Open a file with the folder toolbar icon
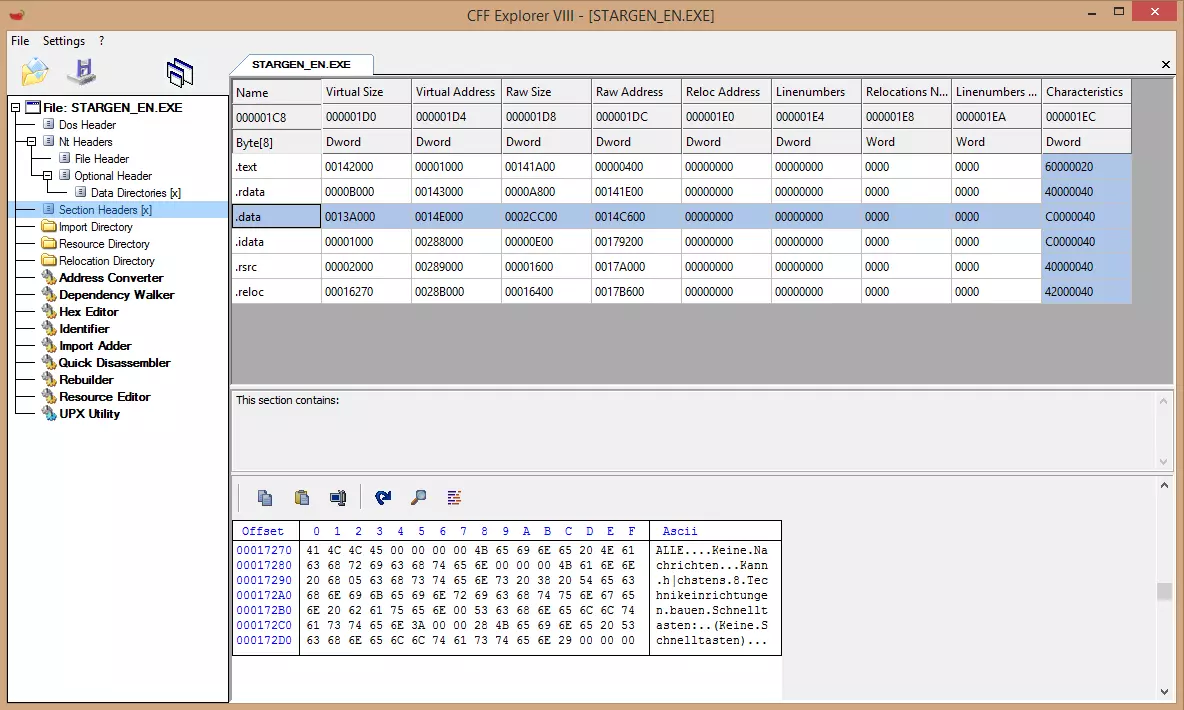Image resolution: width=1184 pixels, height=710 pixels. 35,72
